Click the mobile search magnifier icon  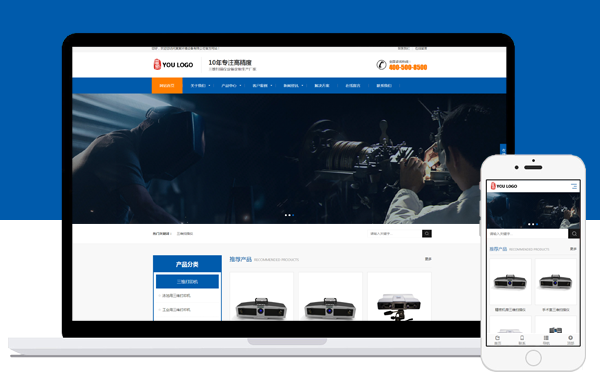574,233
